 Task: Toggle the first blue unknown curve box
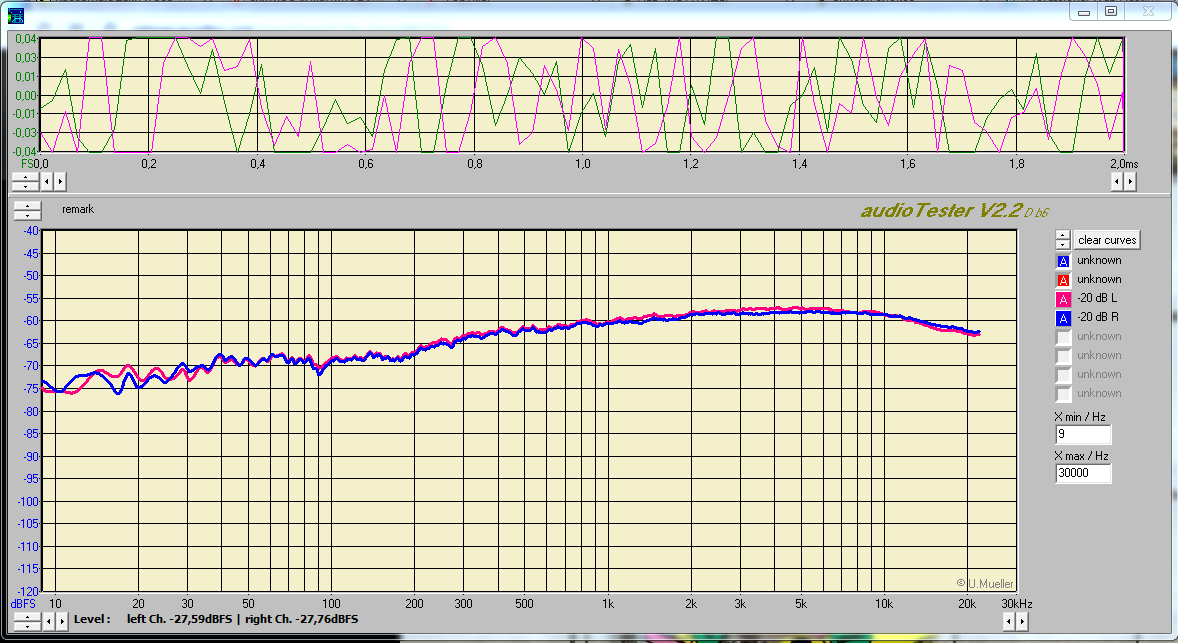pyautogui.click(x=1063, y=261)
